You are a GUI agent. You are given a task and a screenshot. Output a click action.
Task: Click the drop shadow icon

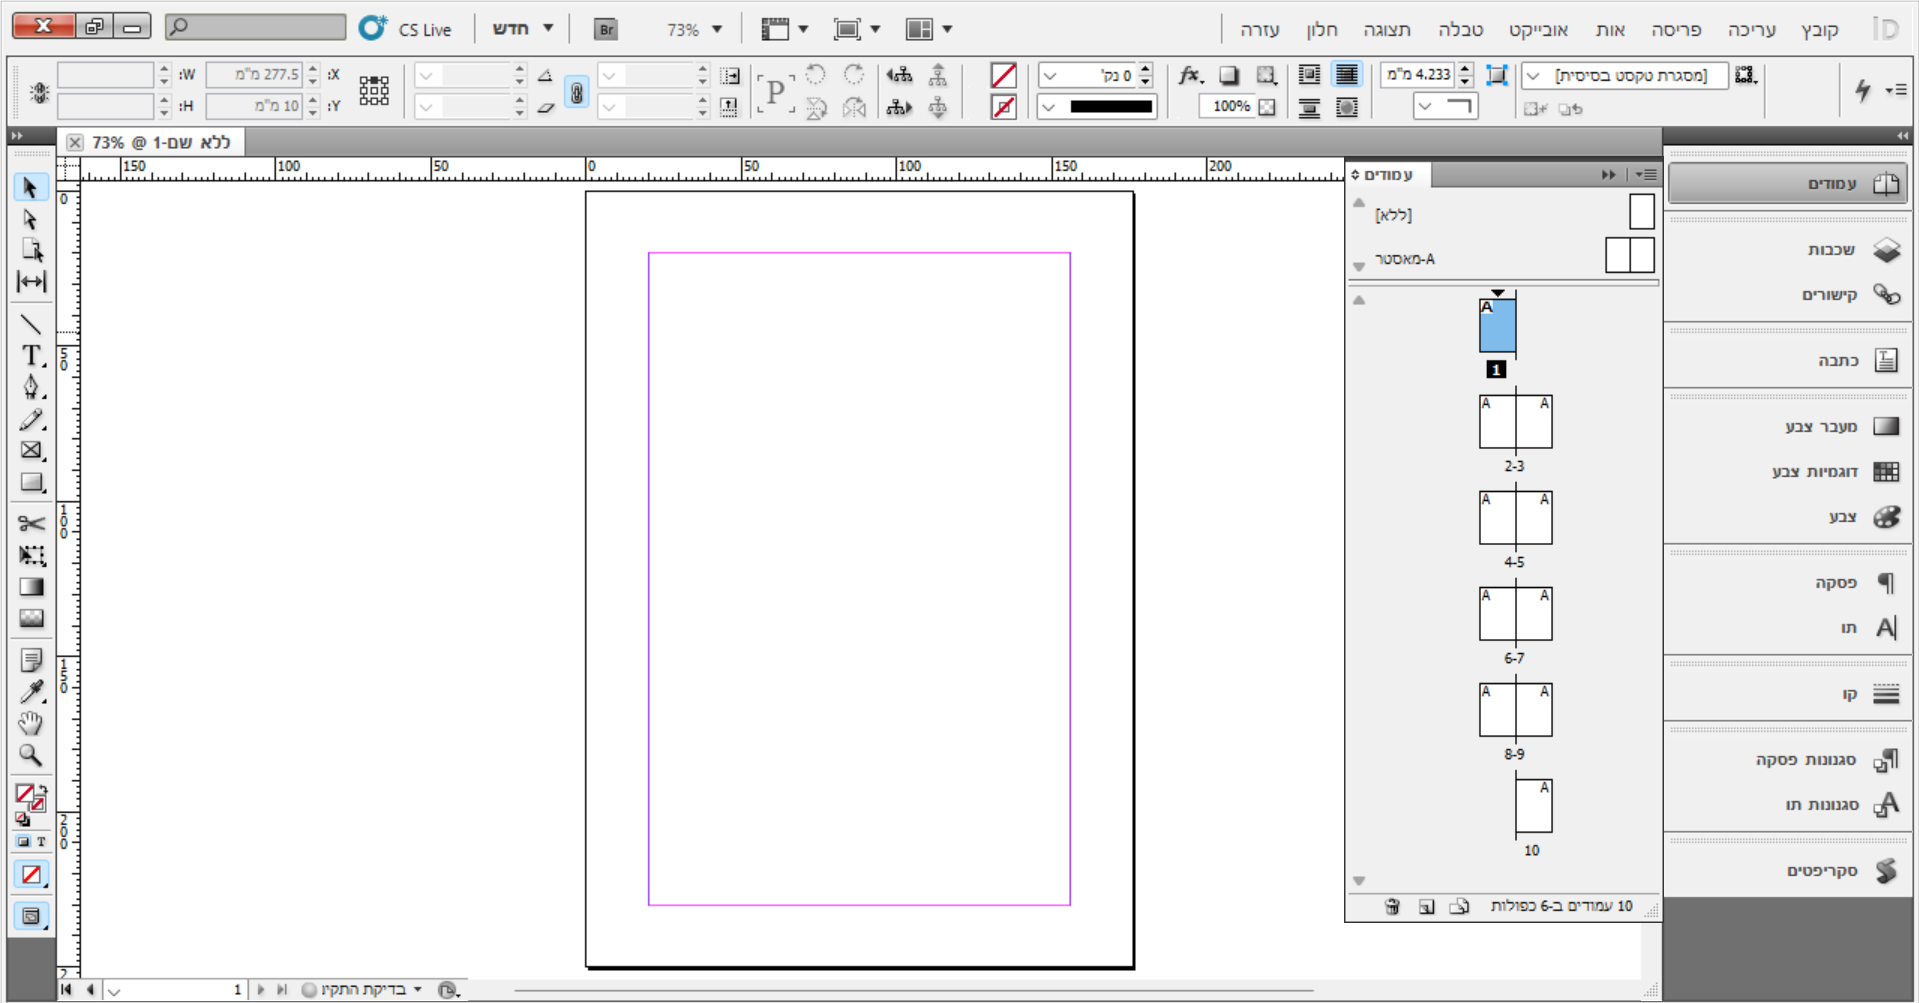(1229, 75)
